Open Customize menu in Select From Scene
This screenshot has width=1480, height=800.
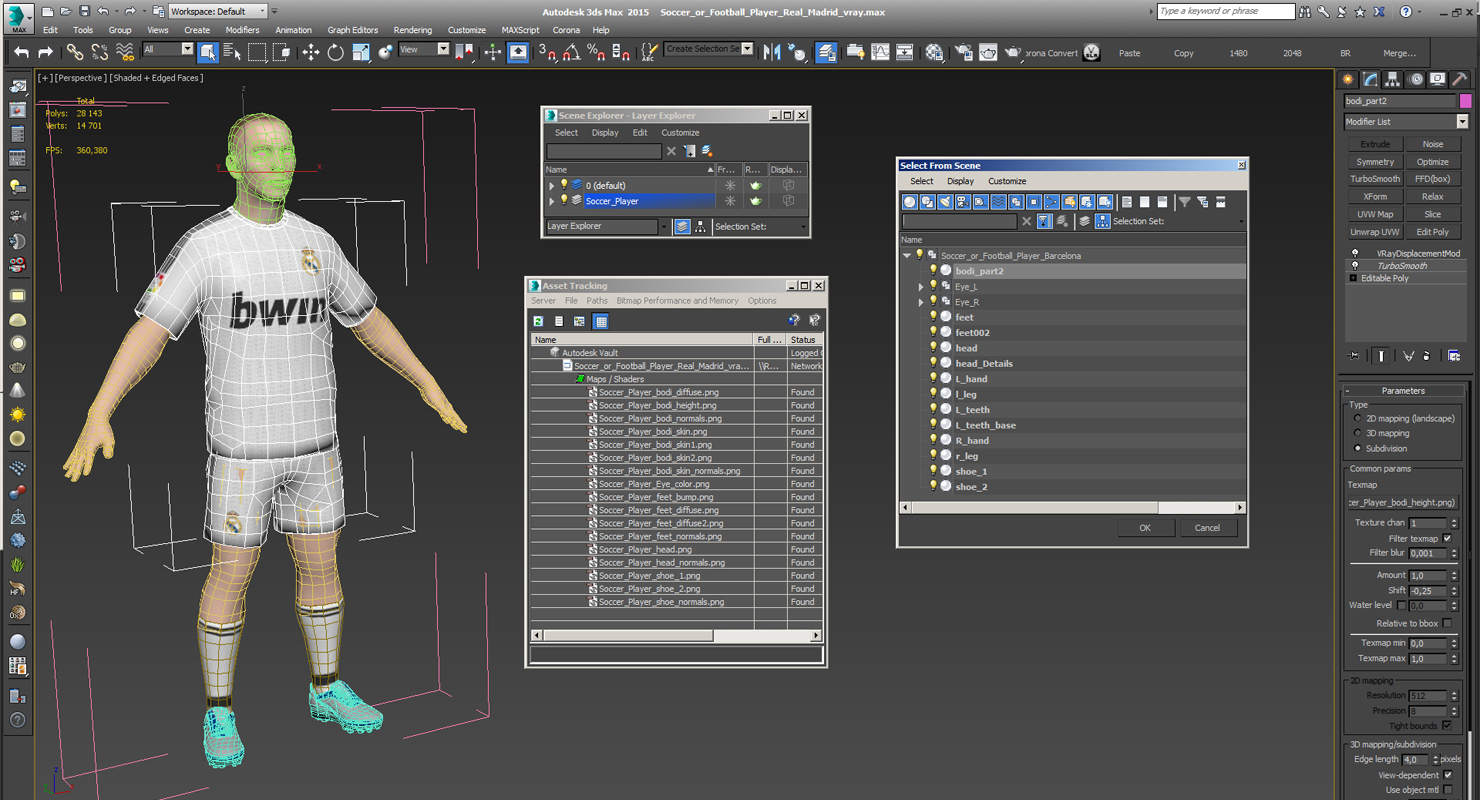[1007, 181]
